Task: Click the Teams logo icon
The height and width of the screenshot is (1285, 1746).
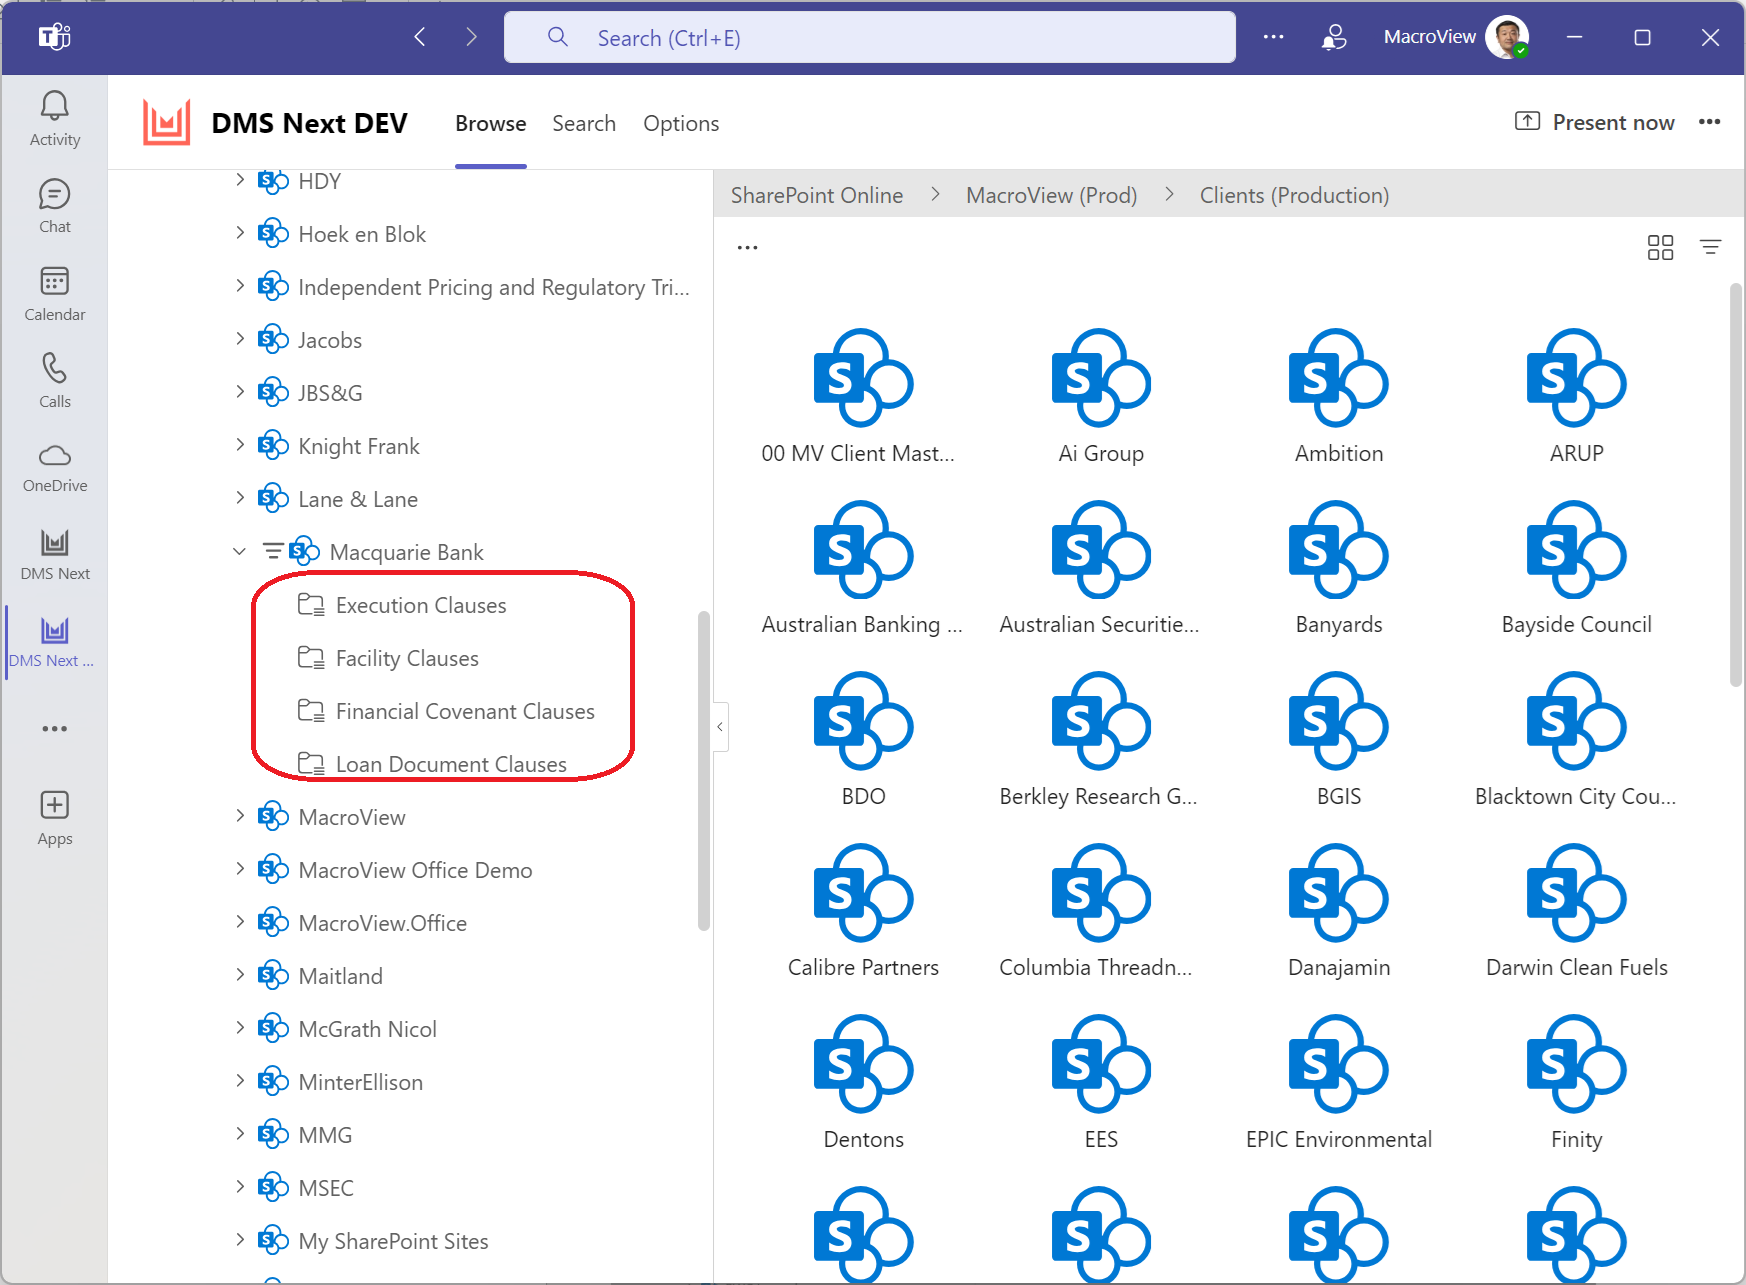Action: coord(54,37)
